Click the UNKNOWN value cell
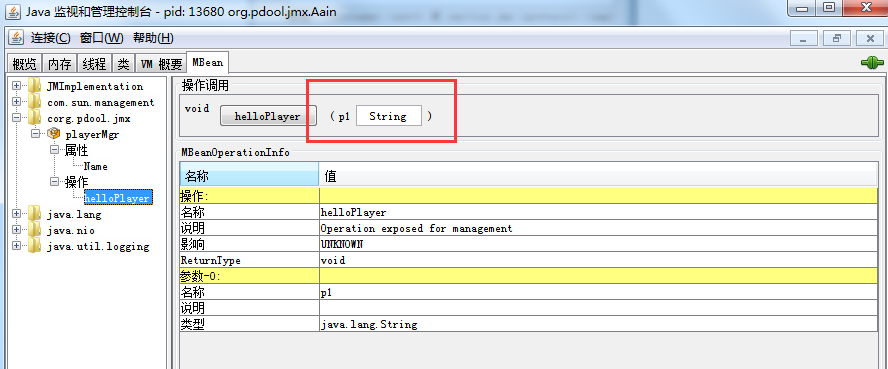 (598, 244)
